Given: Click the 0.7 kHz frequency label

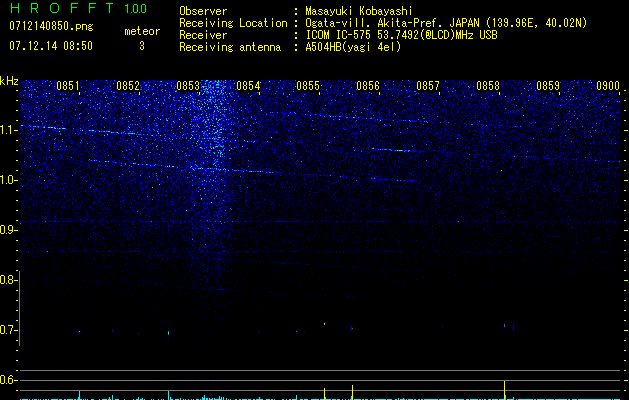Looking at the screenshot, I should tap(8, 330).
